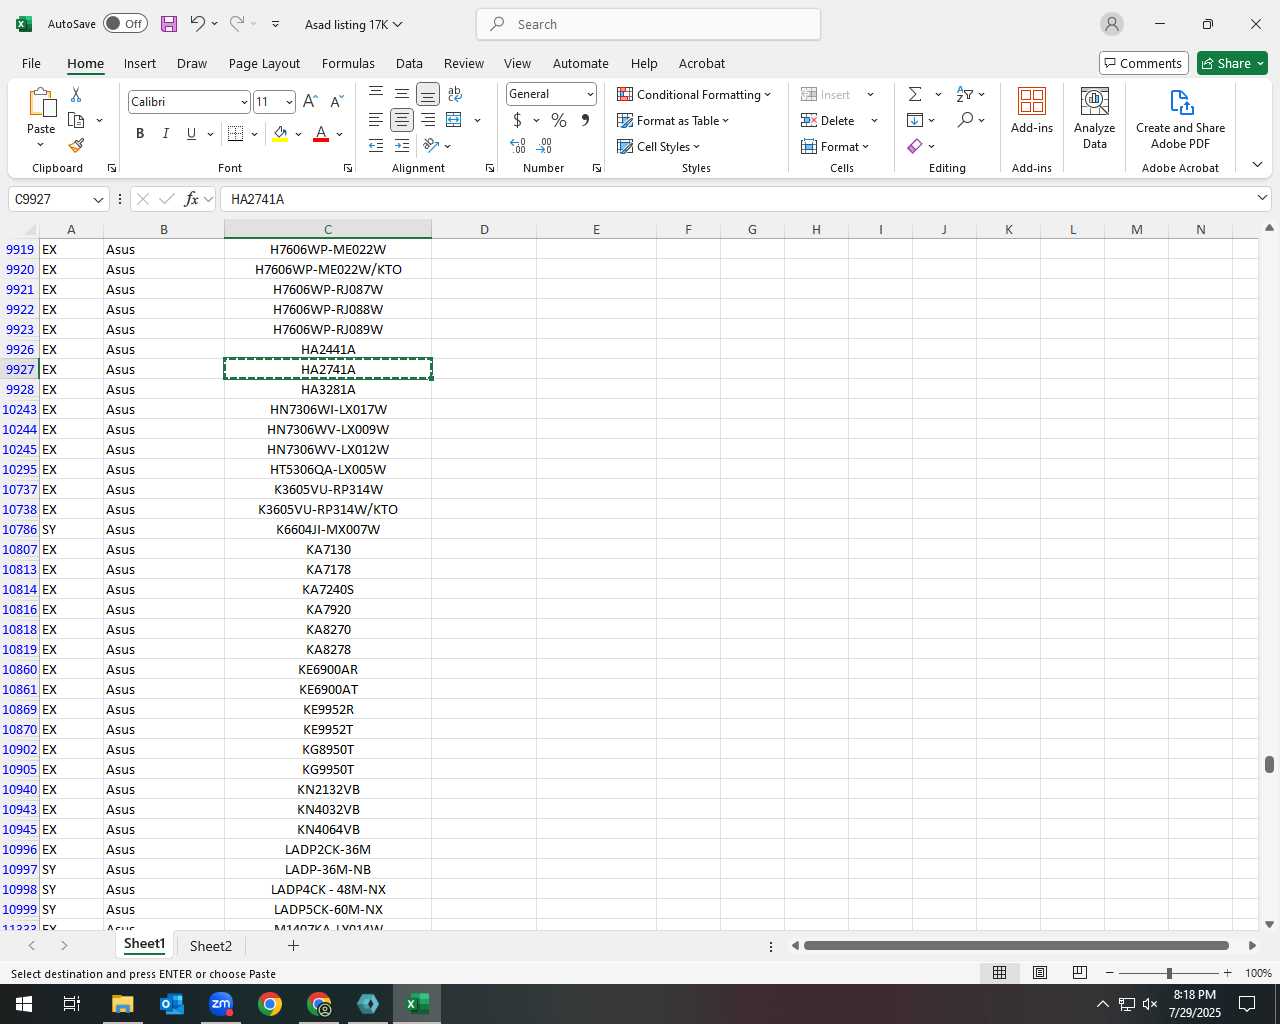
Task: Click the Decrease Indent icon
Action: coord(376,146)
